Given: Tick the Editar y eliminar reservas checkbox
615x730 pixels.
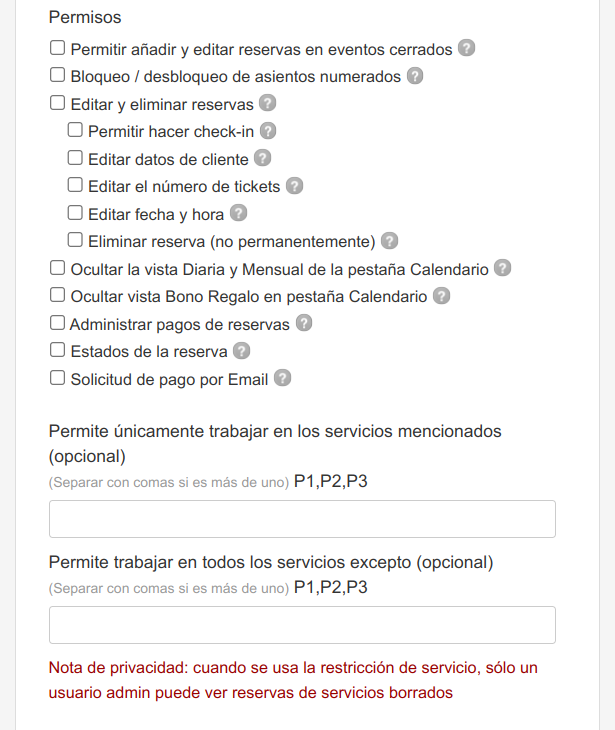Looking at the screenshot, I should click(x=57, y=102).
